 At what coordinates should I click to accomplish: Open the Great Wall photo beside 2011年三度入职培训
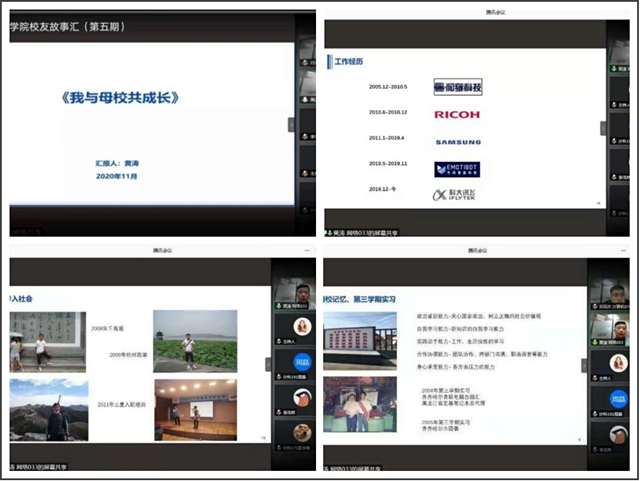(41, 409)
